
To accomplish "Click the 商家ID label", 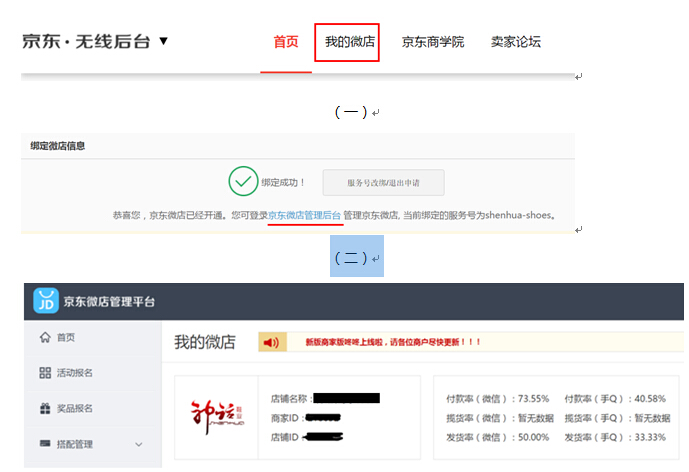I will pyautogui.click(x=287, y=418).
